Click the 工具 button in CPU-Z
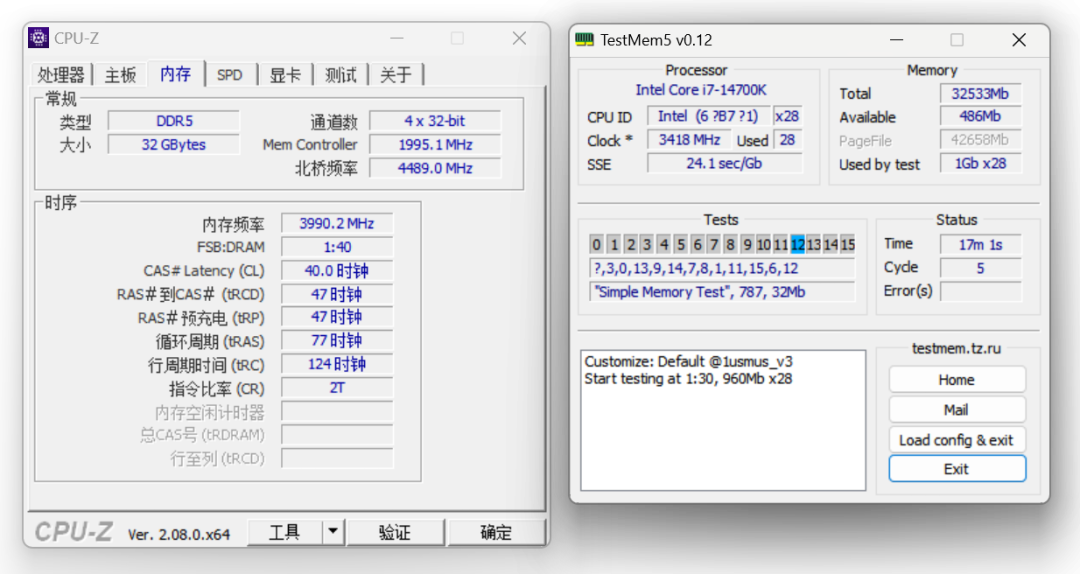 pos(284,533)
